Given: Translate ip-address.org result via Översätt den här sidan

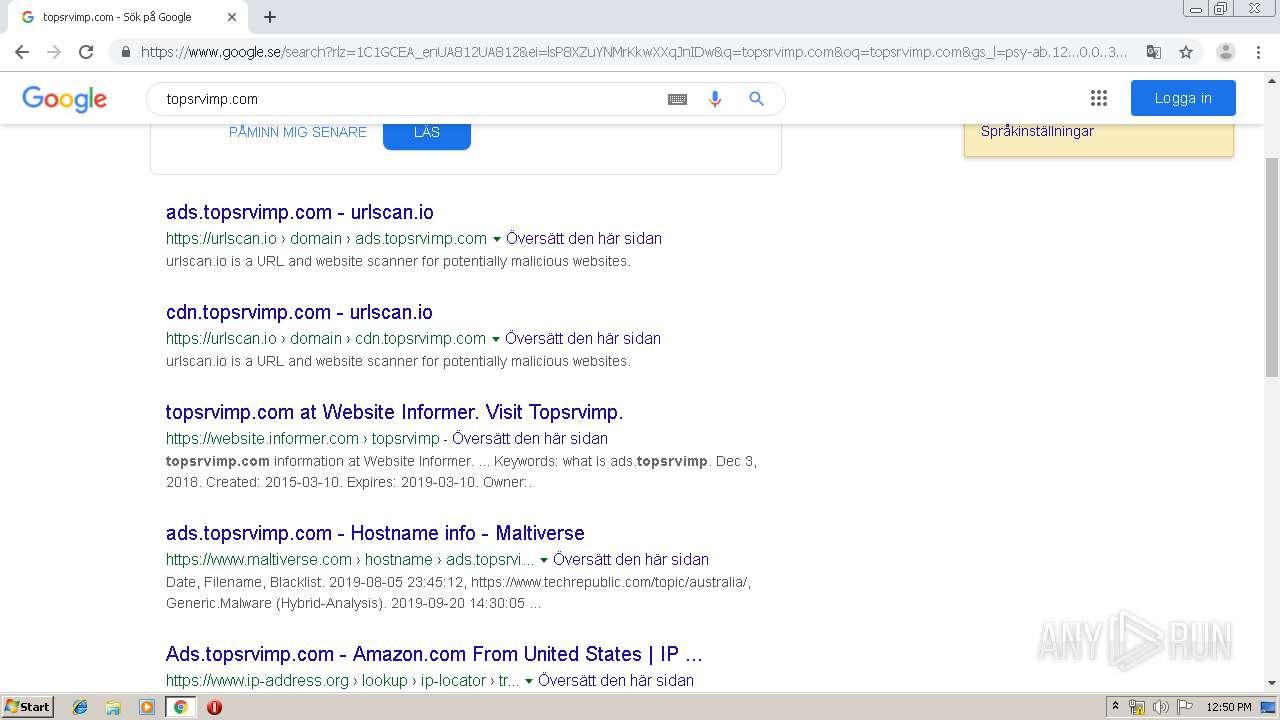Looking at the screenshot, I should (x=616, y=680).
